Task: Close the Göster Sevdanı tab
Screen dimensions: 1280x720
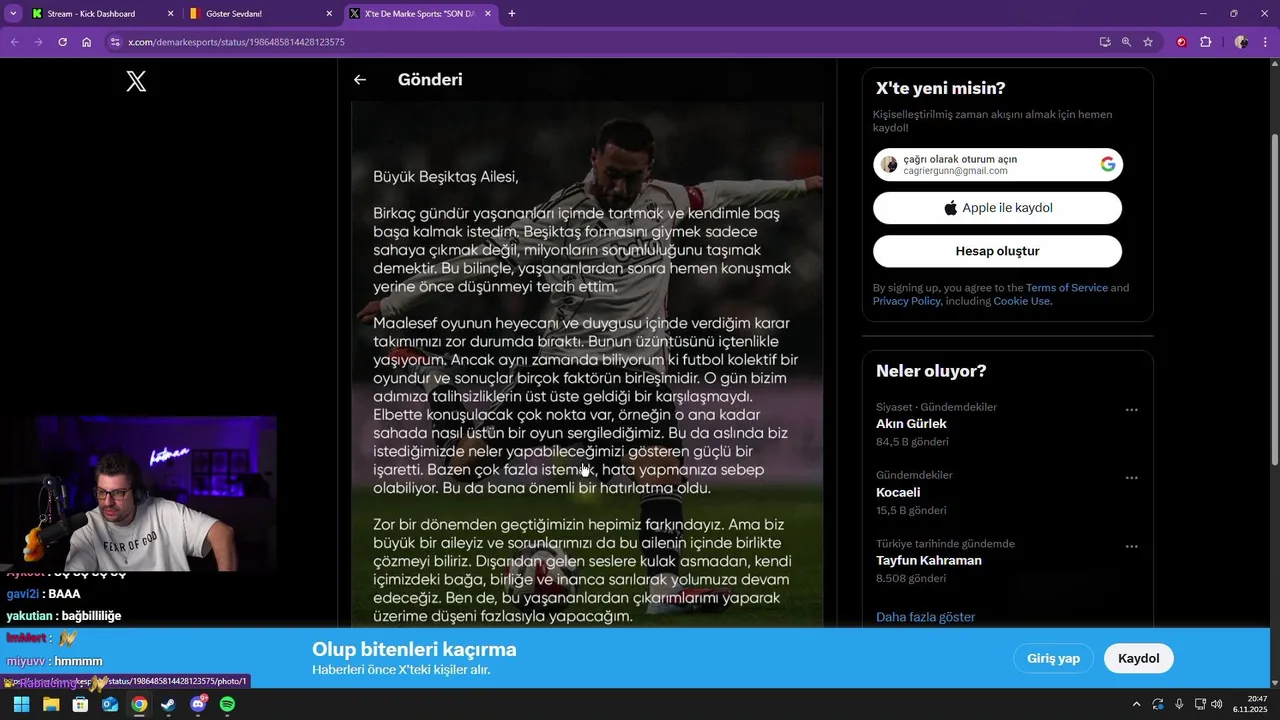Action: pyautogui.click(x=329, y=14)
